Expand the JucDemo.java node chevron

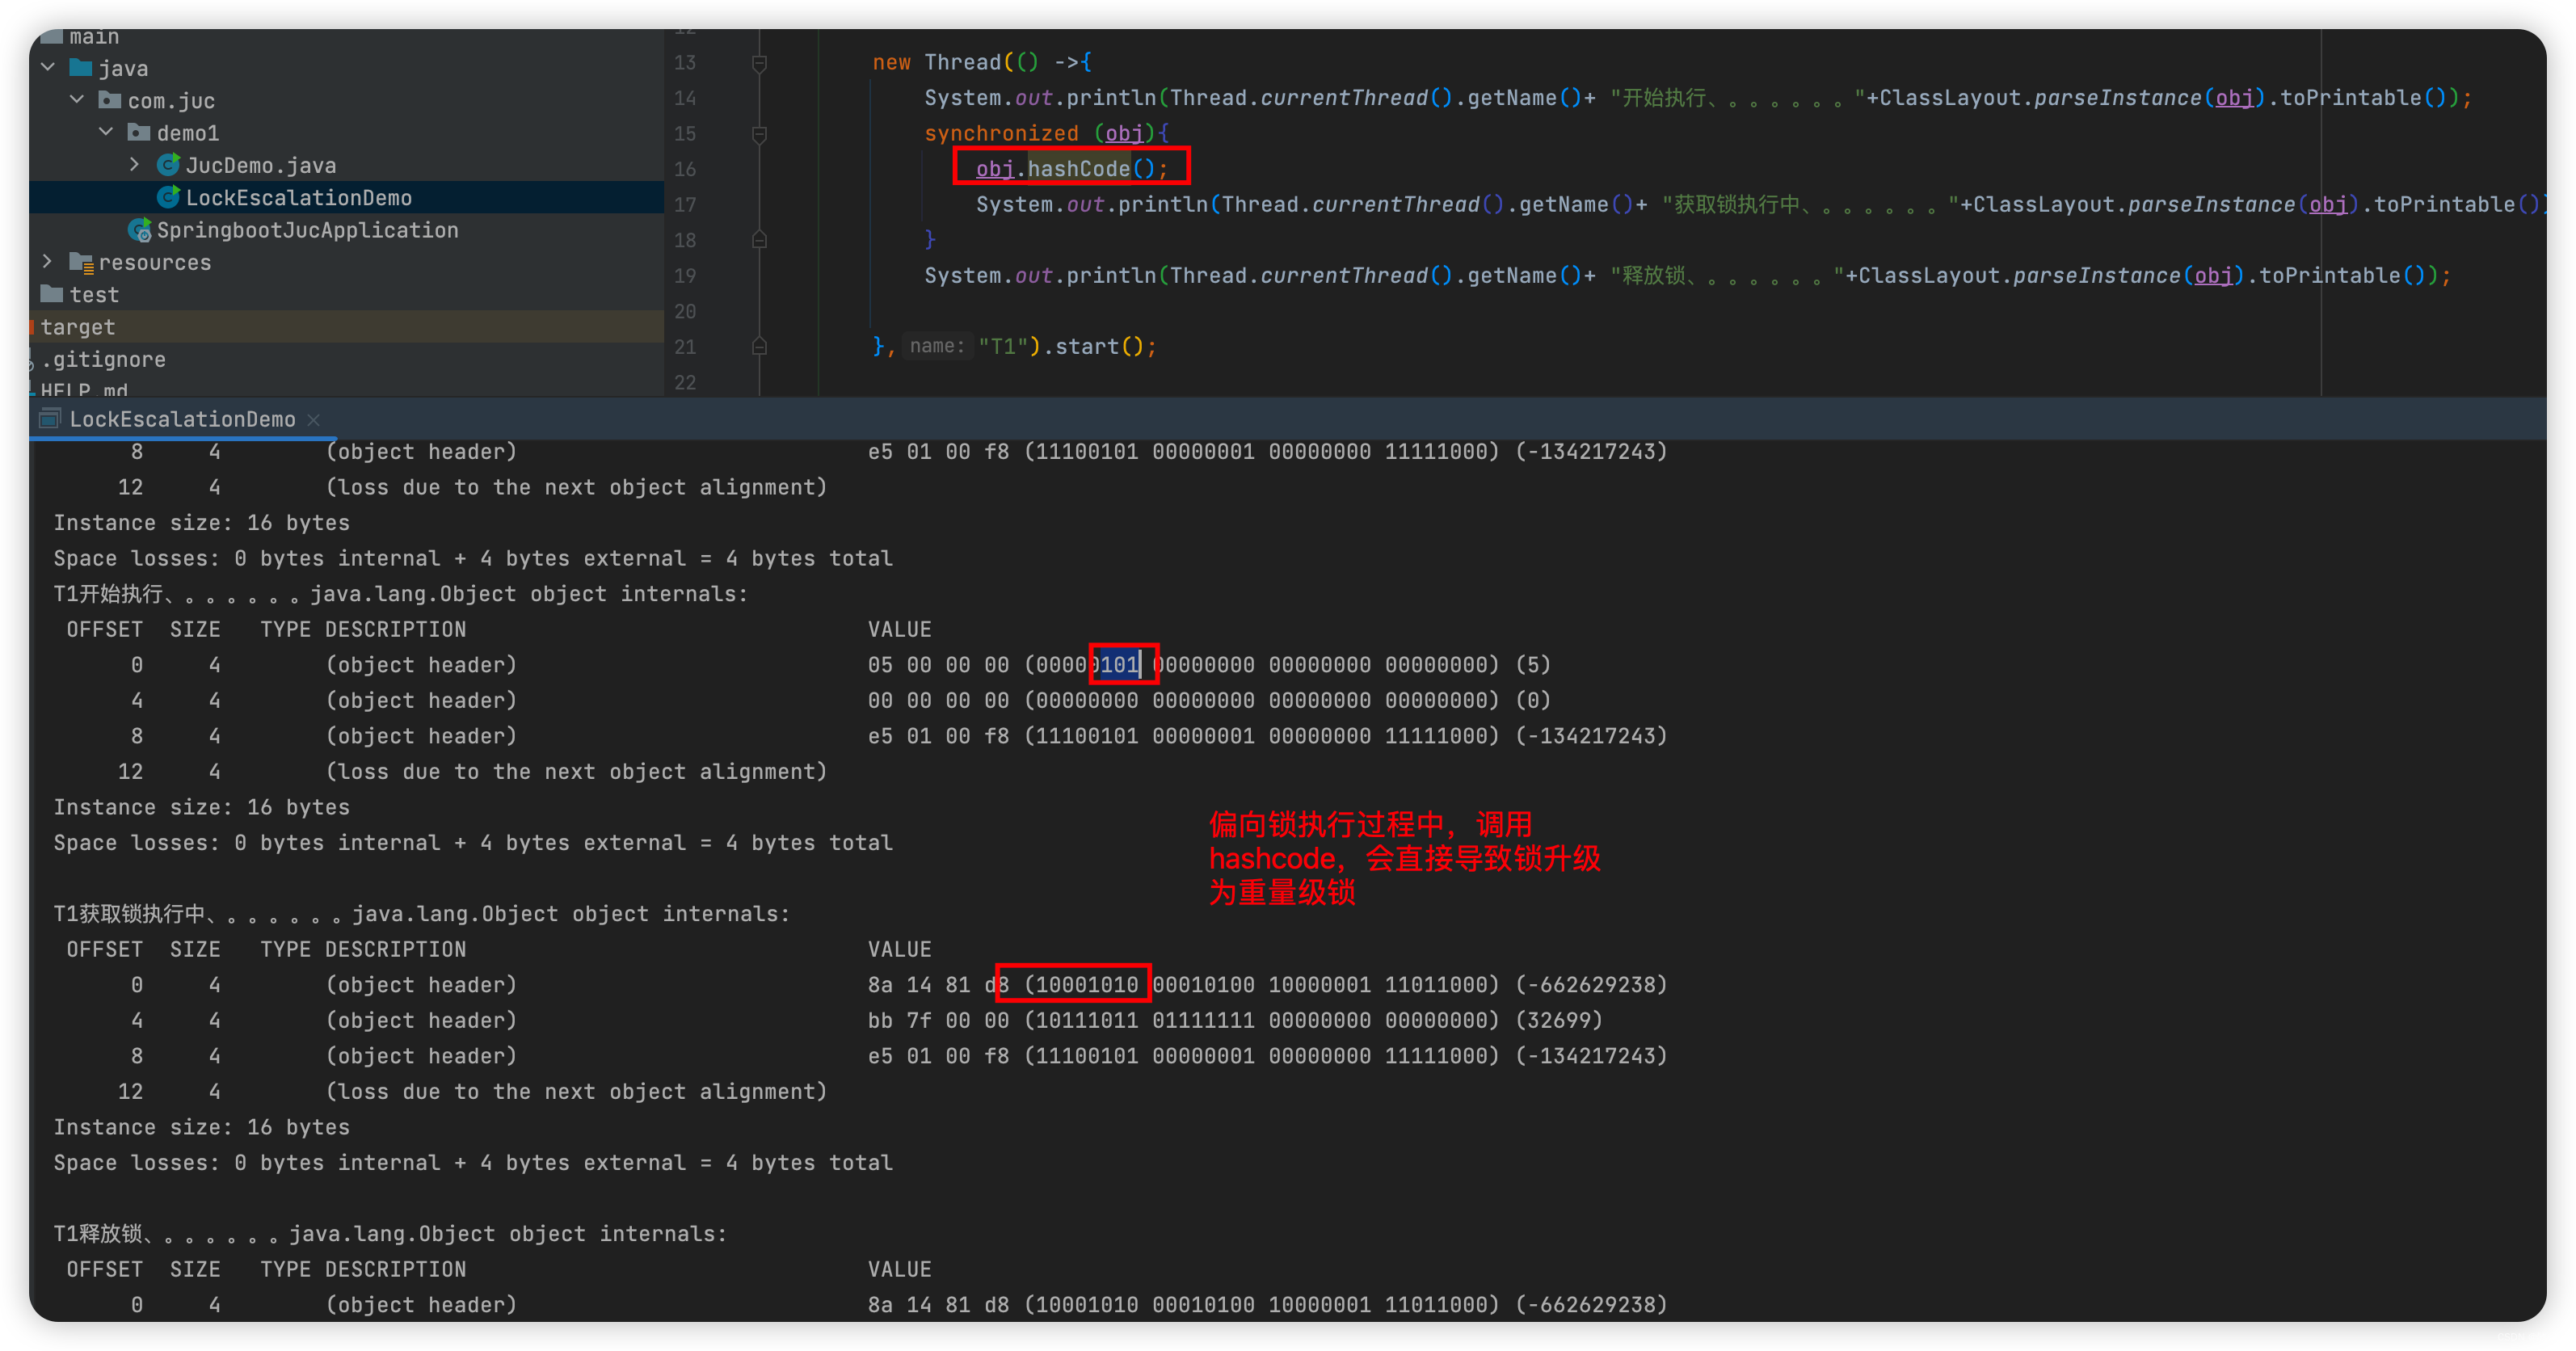(x=135, y=164)
